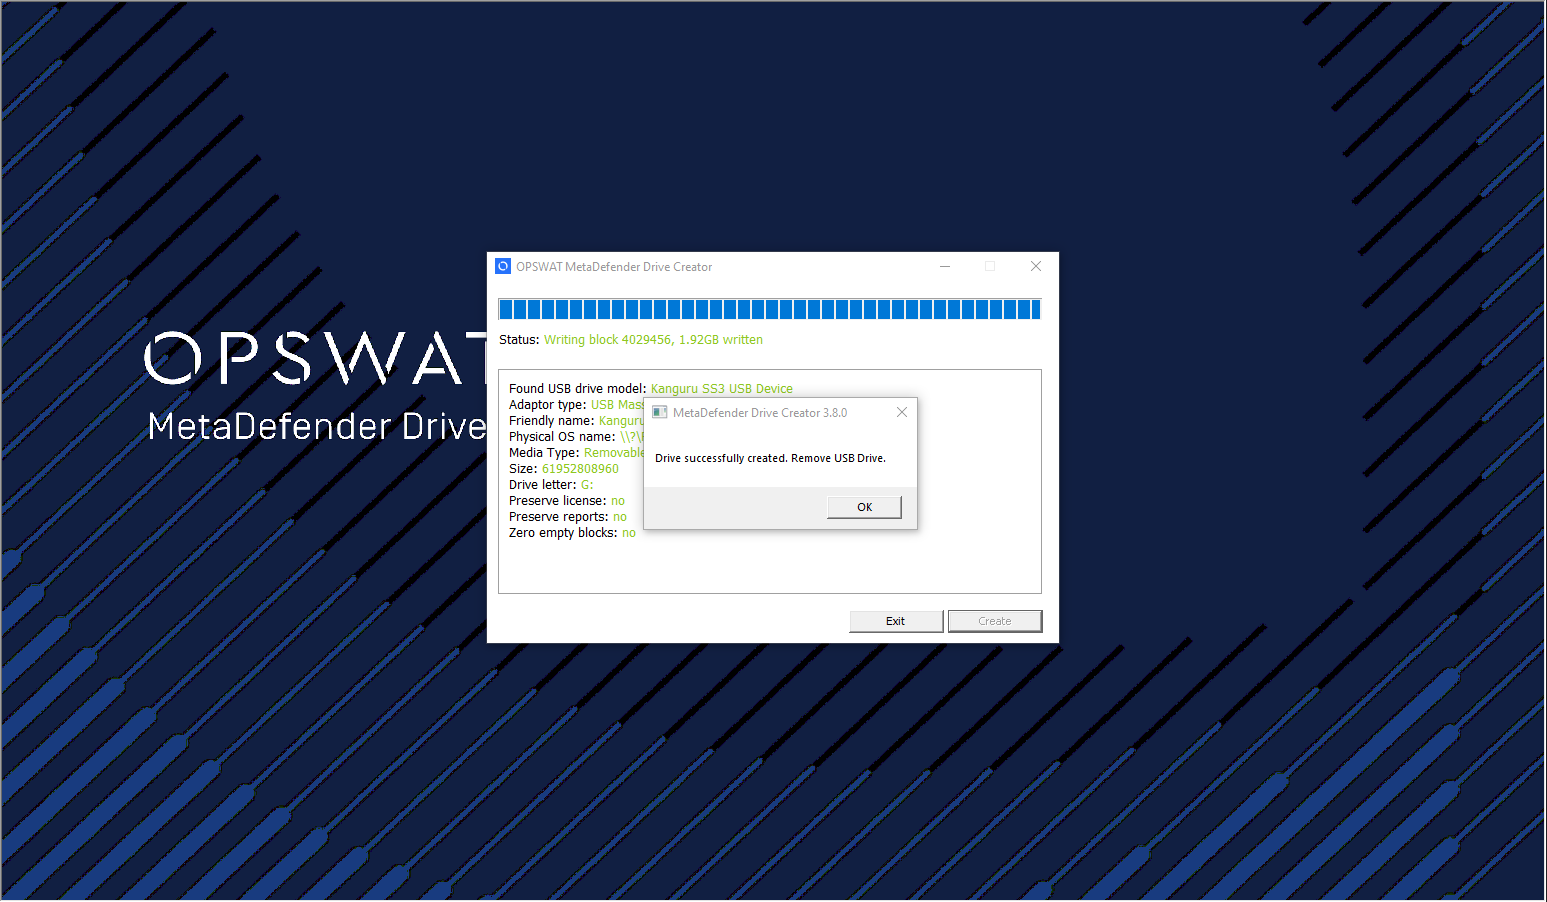Click the greyed-out Create button
Screen dimensions: 1547x902
995,621
